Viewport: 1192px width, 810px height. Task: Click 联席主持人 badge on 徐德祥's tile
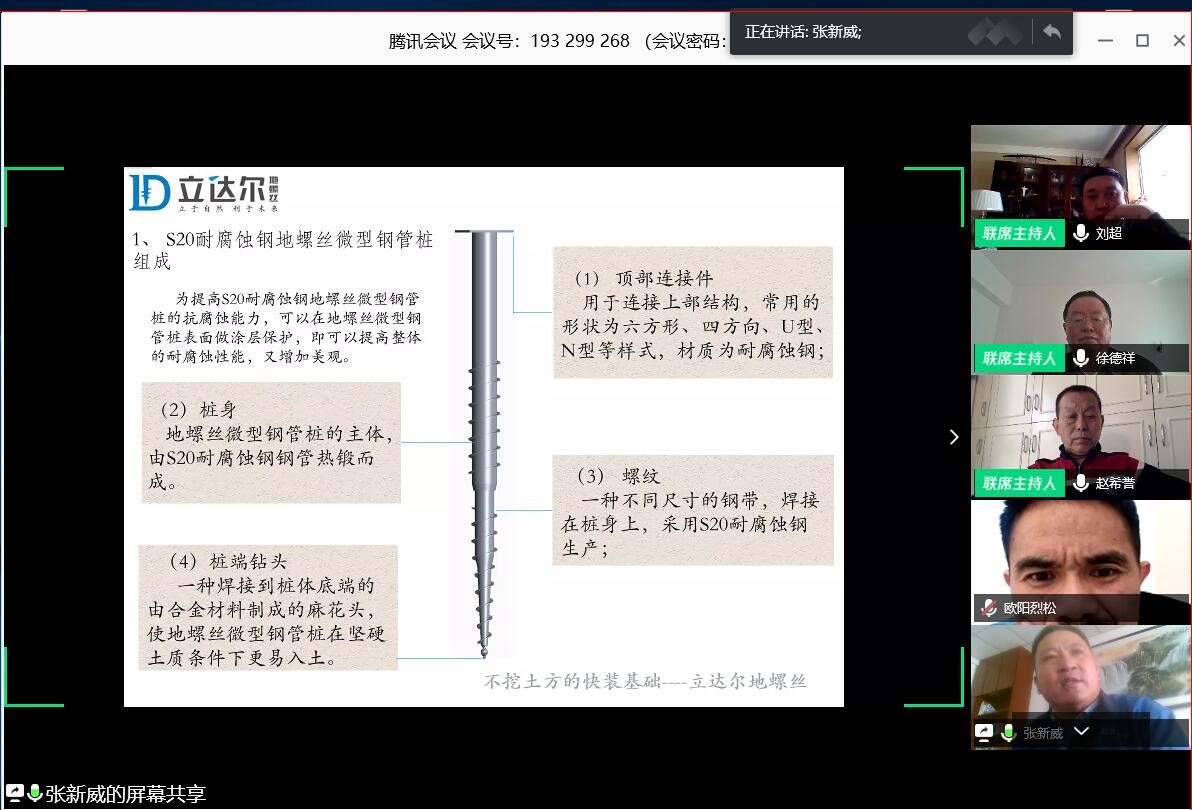pos(1018,358)
